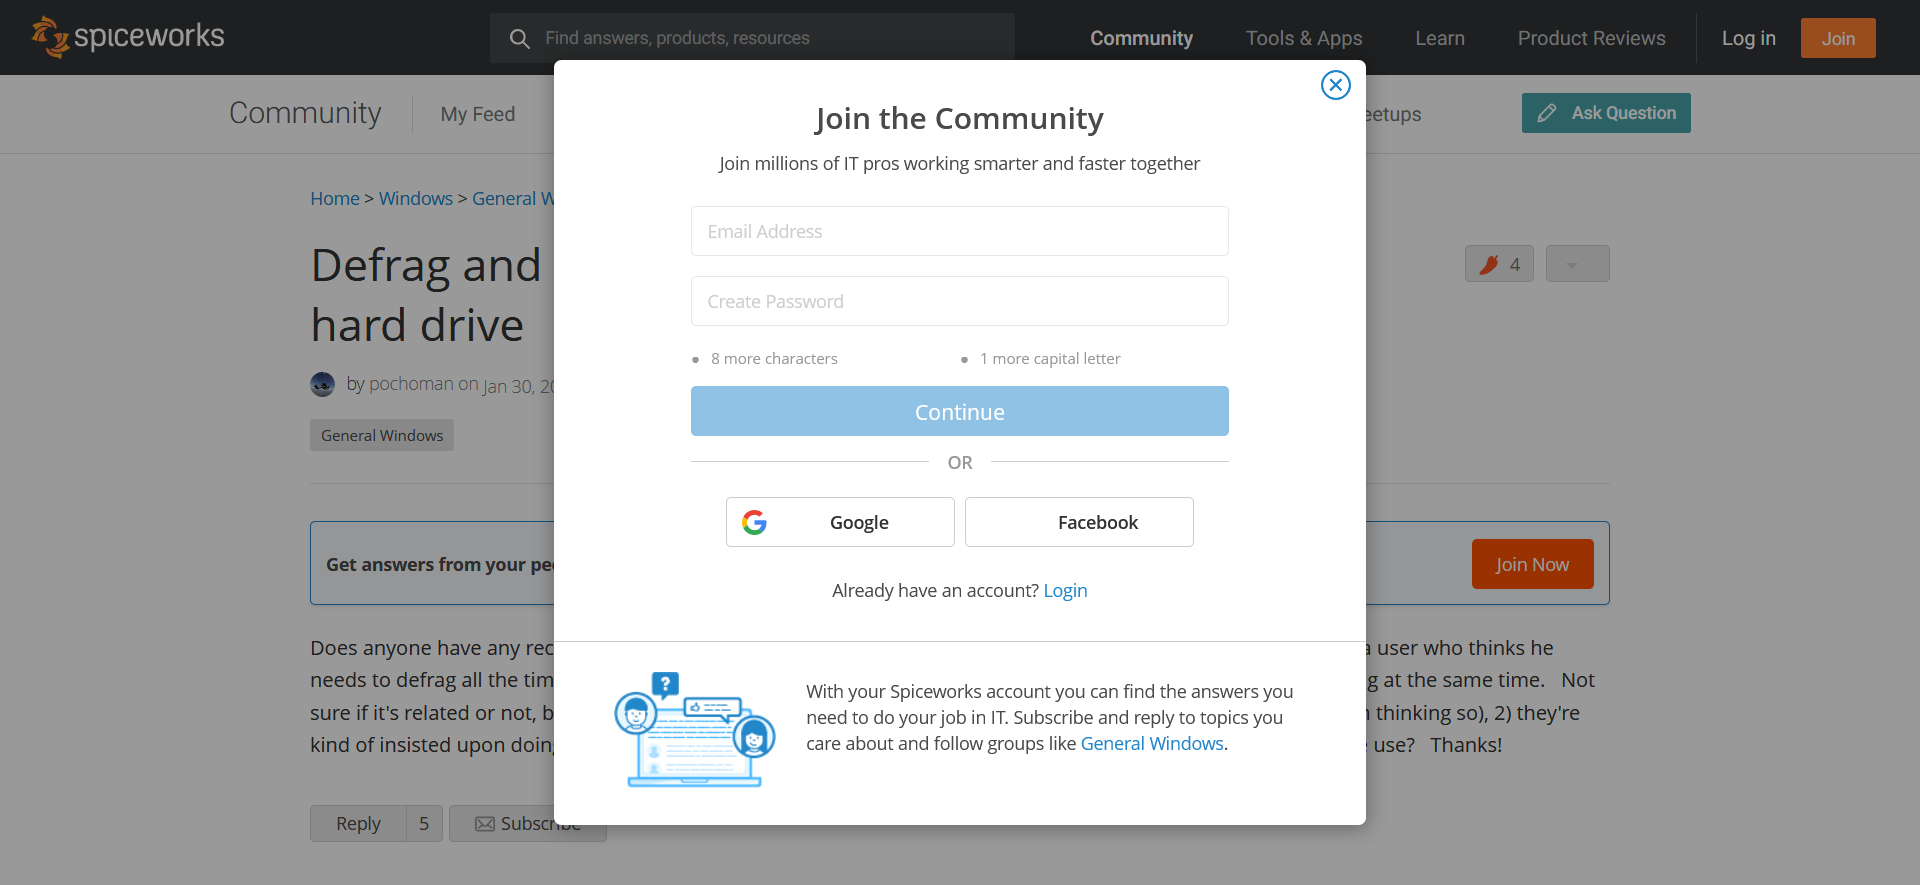Click the envelope icon on Subscribe

(x=486, y=823)
